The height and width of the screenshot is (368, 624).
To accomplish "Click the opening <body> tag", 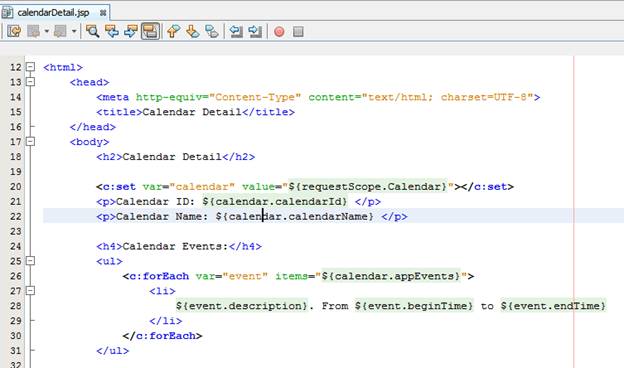I will [89, 142].
